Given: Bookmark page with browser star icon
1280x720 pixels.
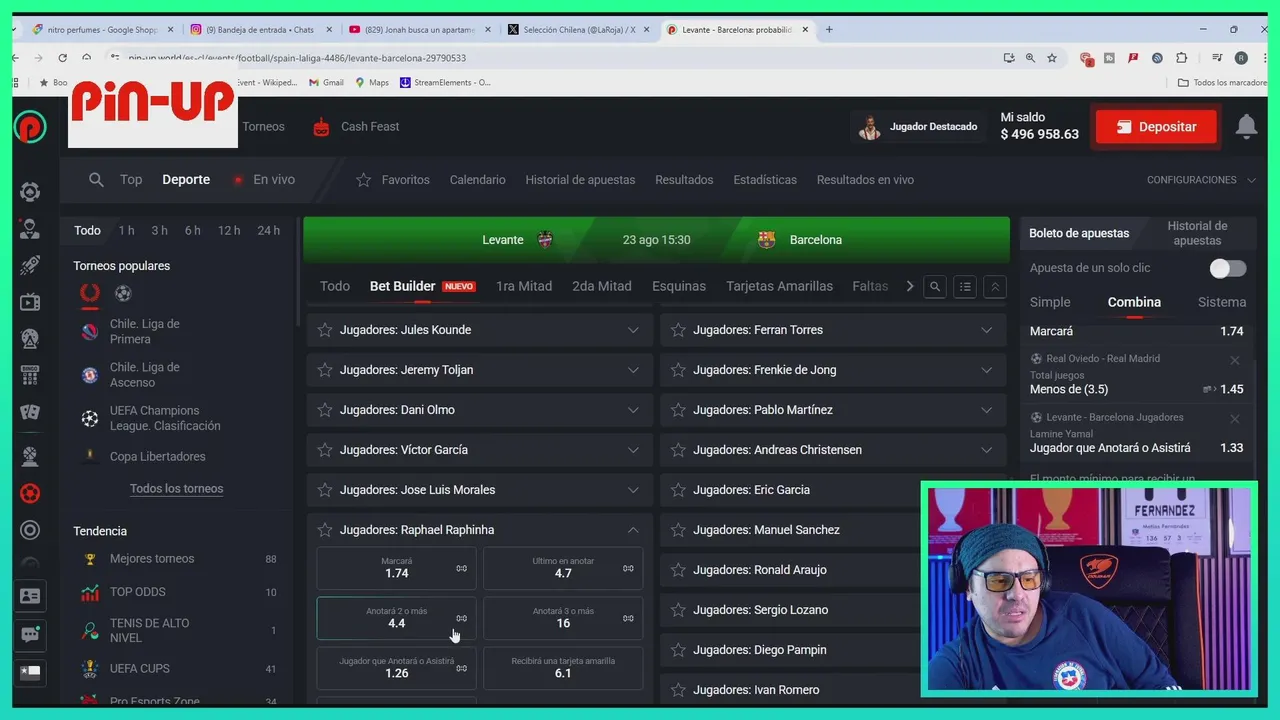Looking at the screenshot, I should point(1052,58).
